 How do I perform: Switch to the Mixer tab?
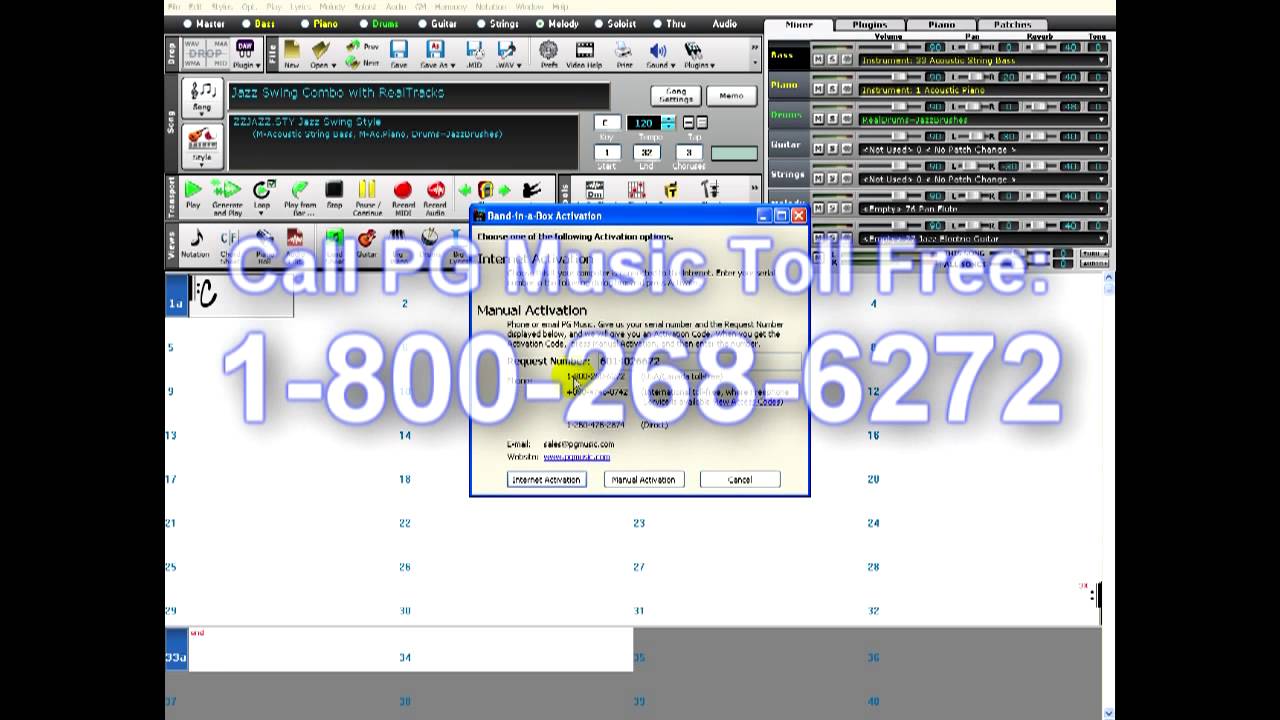799,25
